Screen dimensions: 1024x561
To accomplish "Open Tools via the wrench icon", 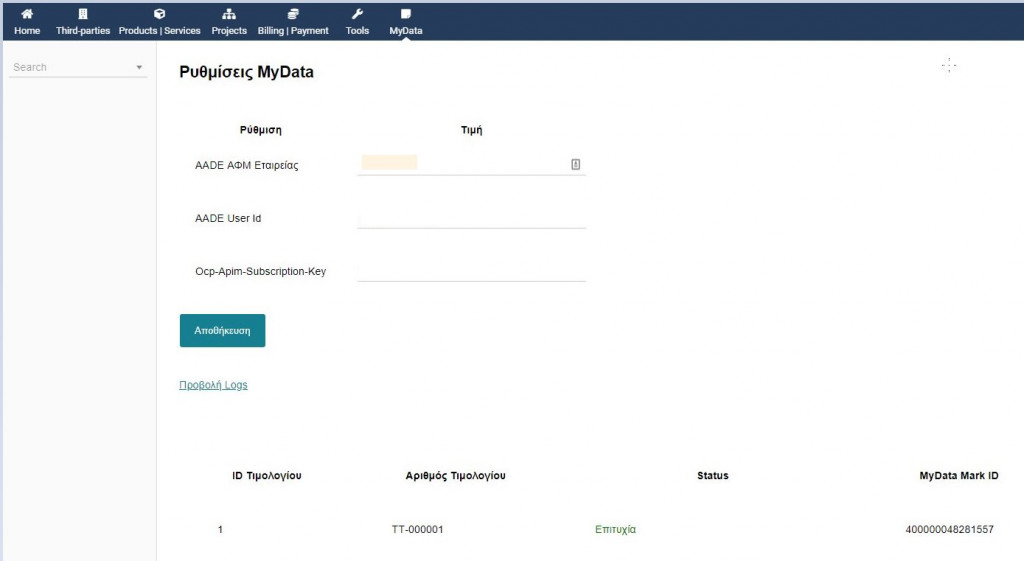I will pos(357,14).
